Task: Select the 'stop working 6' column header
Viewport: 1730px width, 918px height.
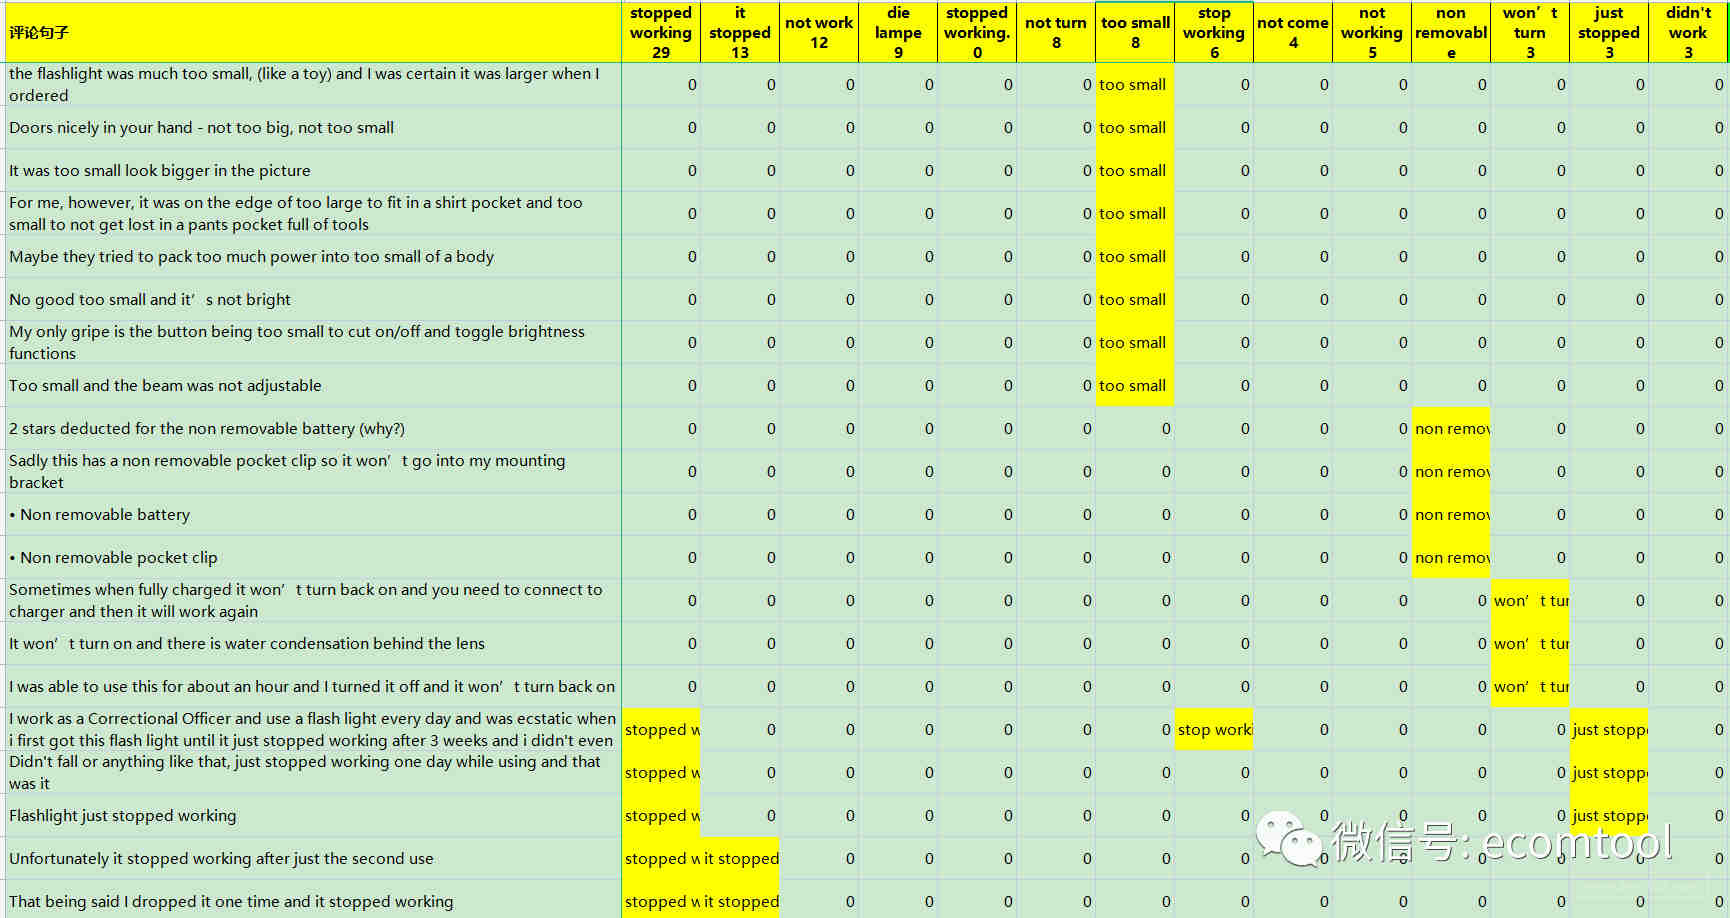Action: (1214, 32)
